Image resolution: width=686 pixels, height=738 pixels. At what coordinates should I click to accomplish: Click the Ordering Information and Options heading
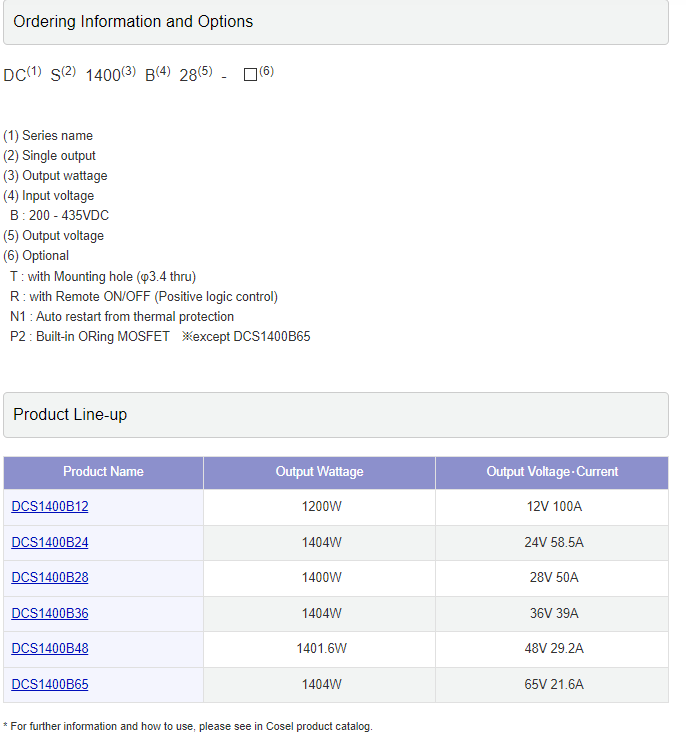[x=133, y=22]
